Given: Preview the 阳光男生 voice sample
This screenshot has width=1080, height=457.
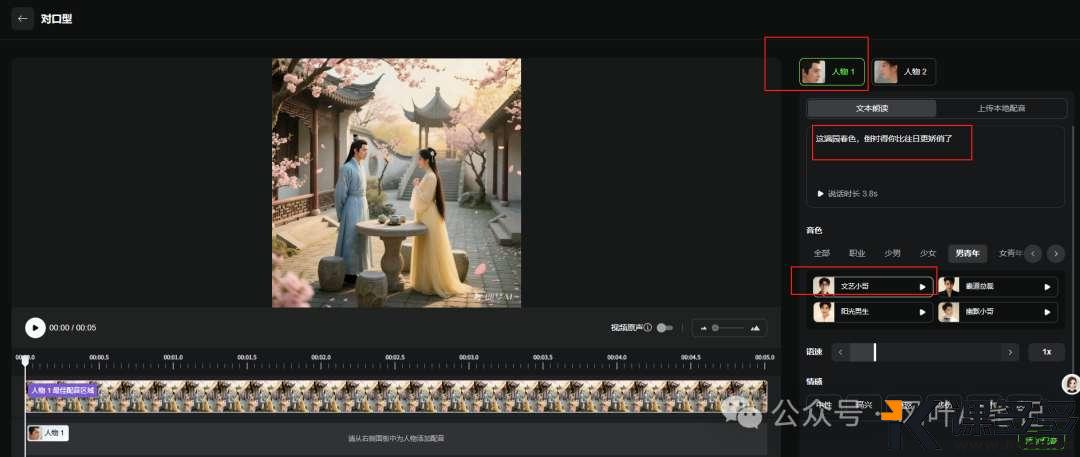Looking at the screenshot, I should [x=922, y=312].
